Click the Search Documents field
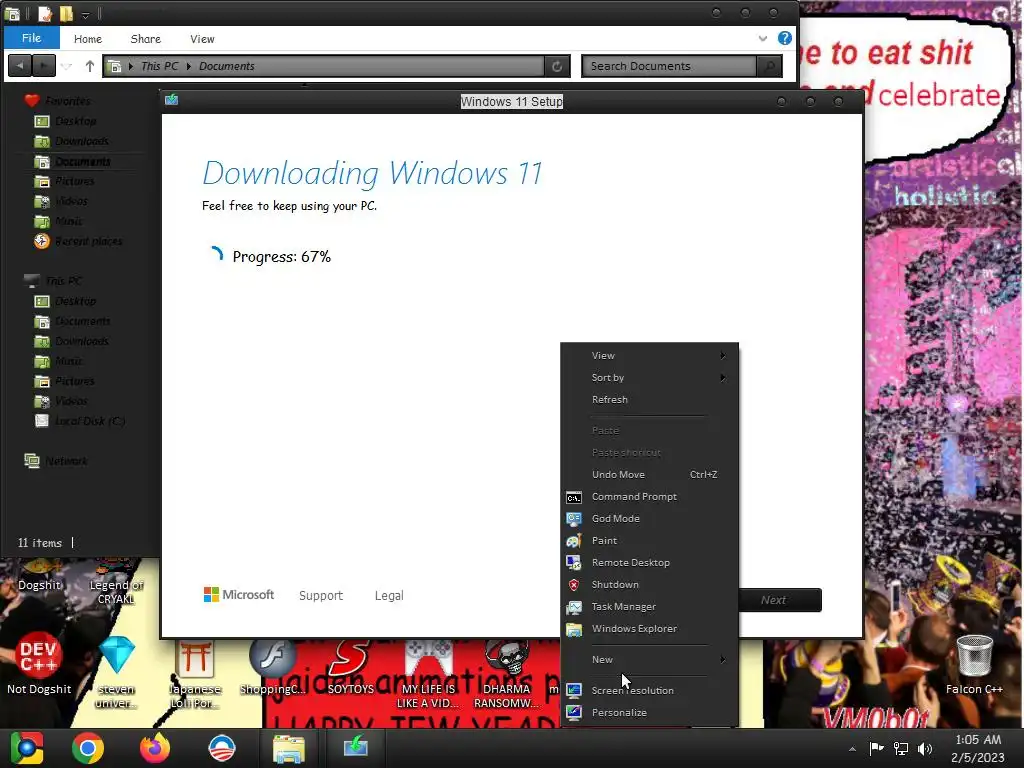 pyautogui.click(x=669, y=66)
